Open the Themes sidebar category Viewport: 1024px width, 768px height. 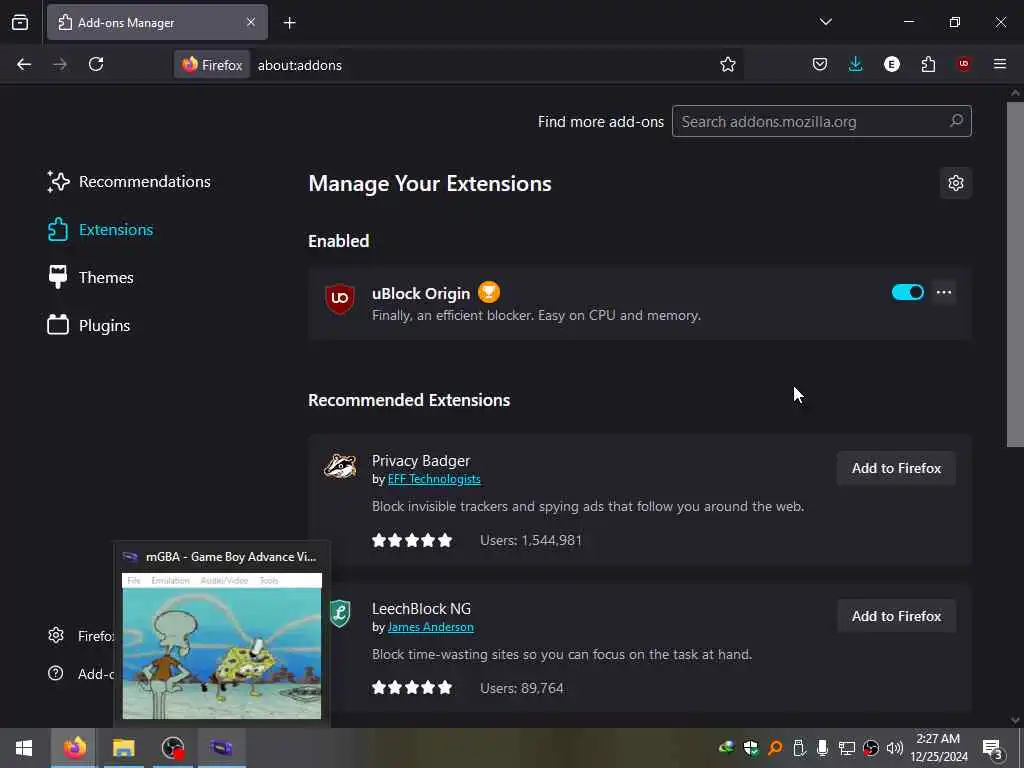point(90,278)
